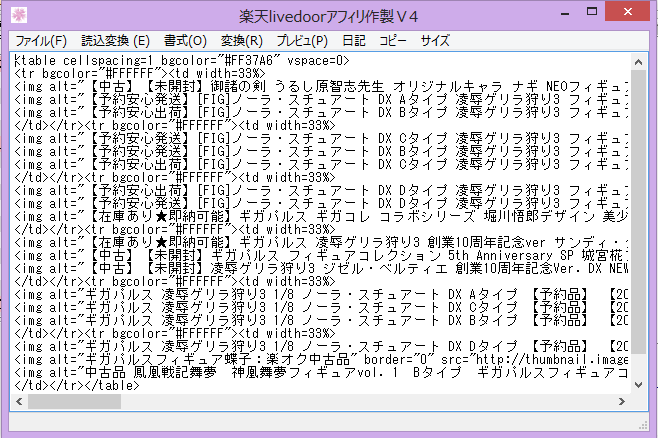
Task: Open the ファイル(F) menu
Action: point(41,41)
